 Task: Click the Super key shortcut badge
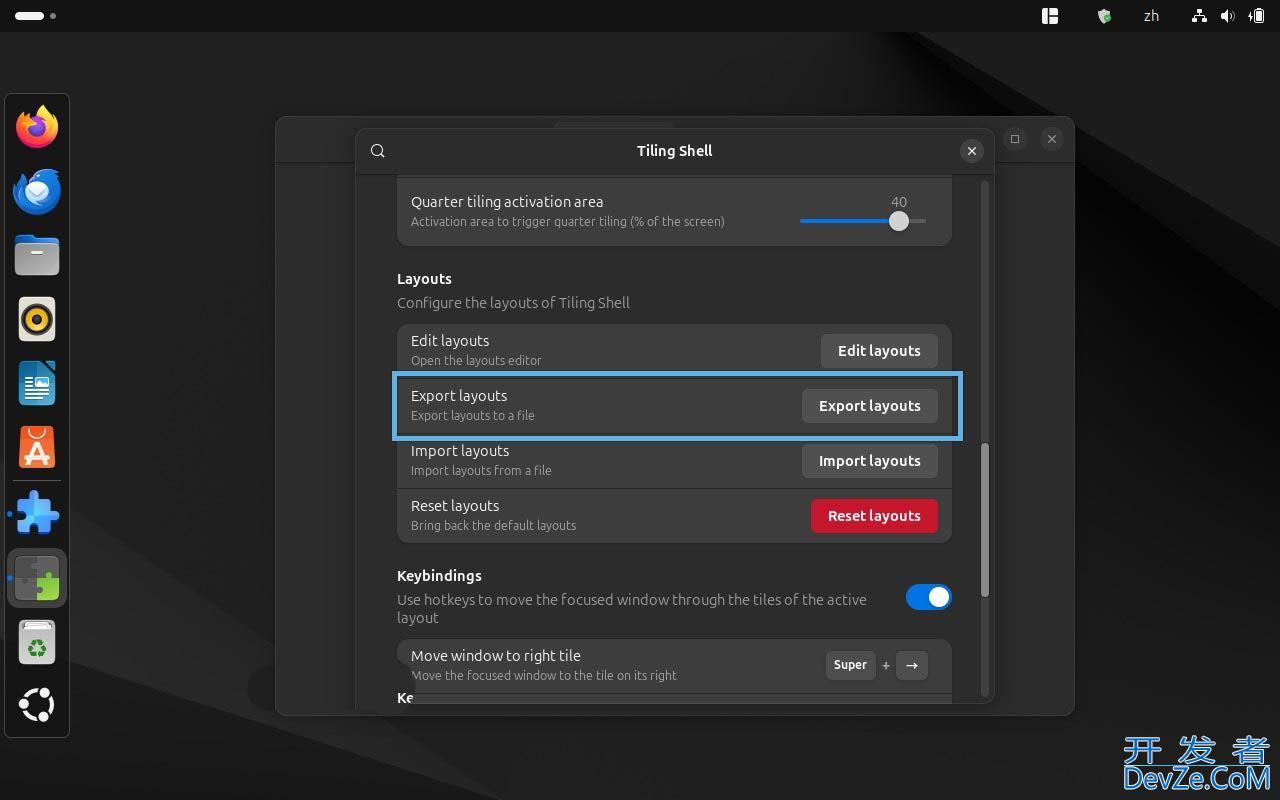850,665
